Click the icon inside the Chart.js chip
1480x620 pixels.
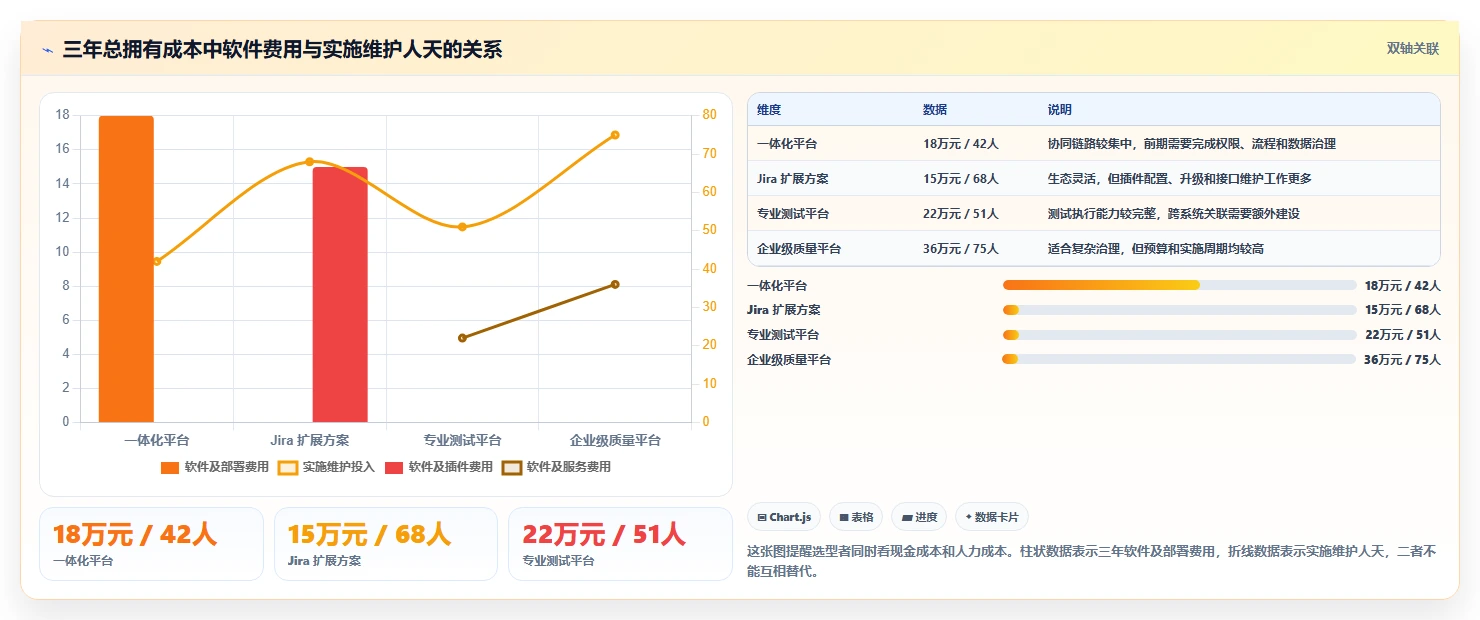click(x=762, y=518)
